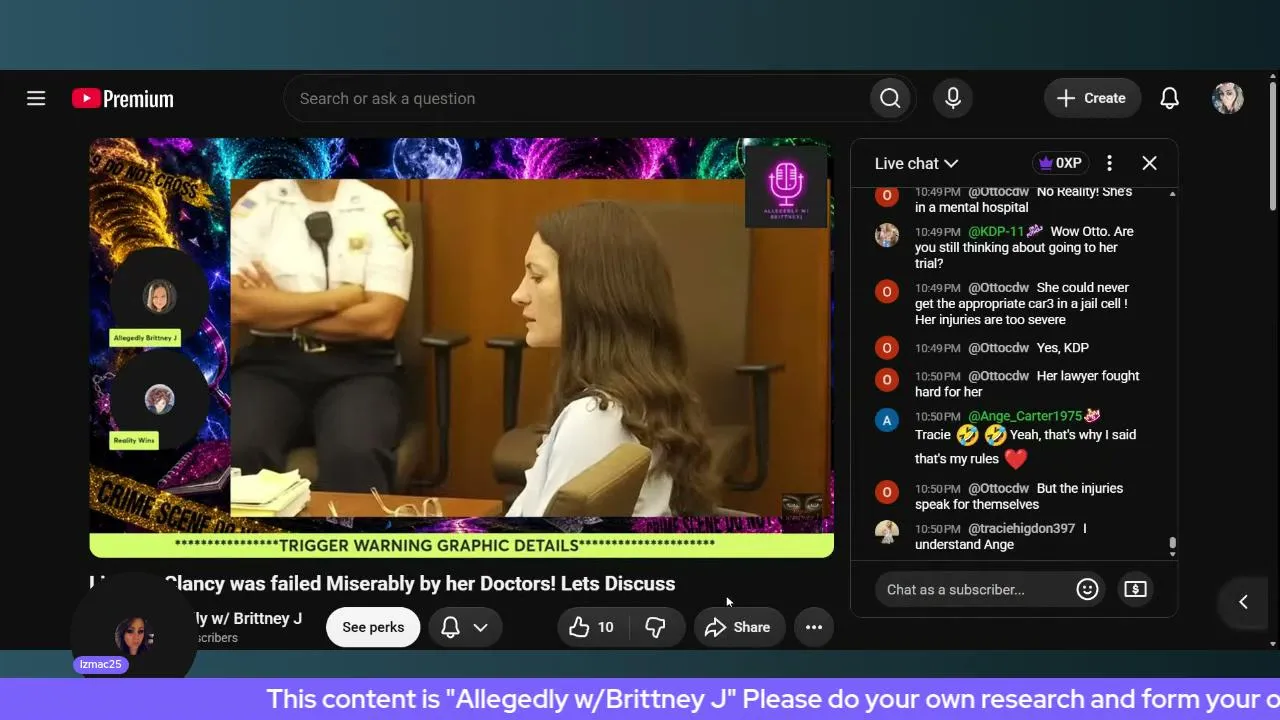Open the YouTube guide hamburger menu
This screenshot has width=1280, height=720.
(x=36, y=98)
